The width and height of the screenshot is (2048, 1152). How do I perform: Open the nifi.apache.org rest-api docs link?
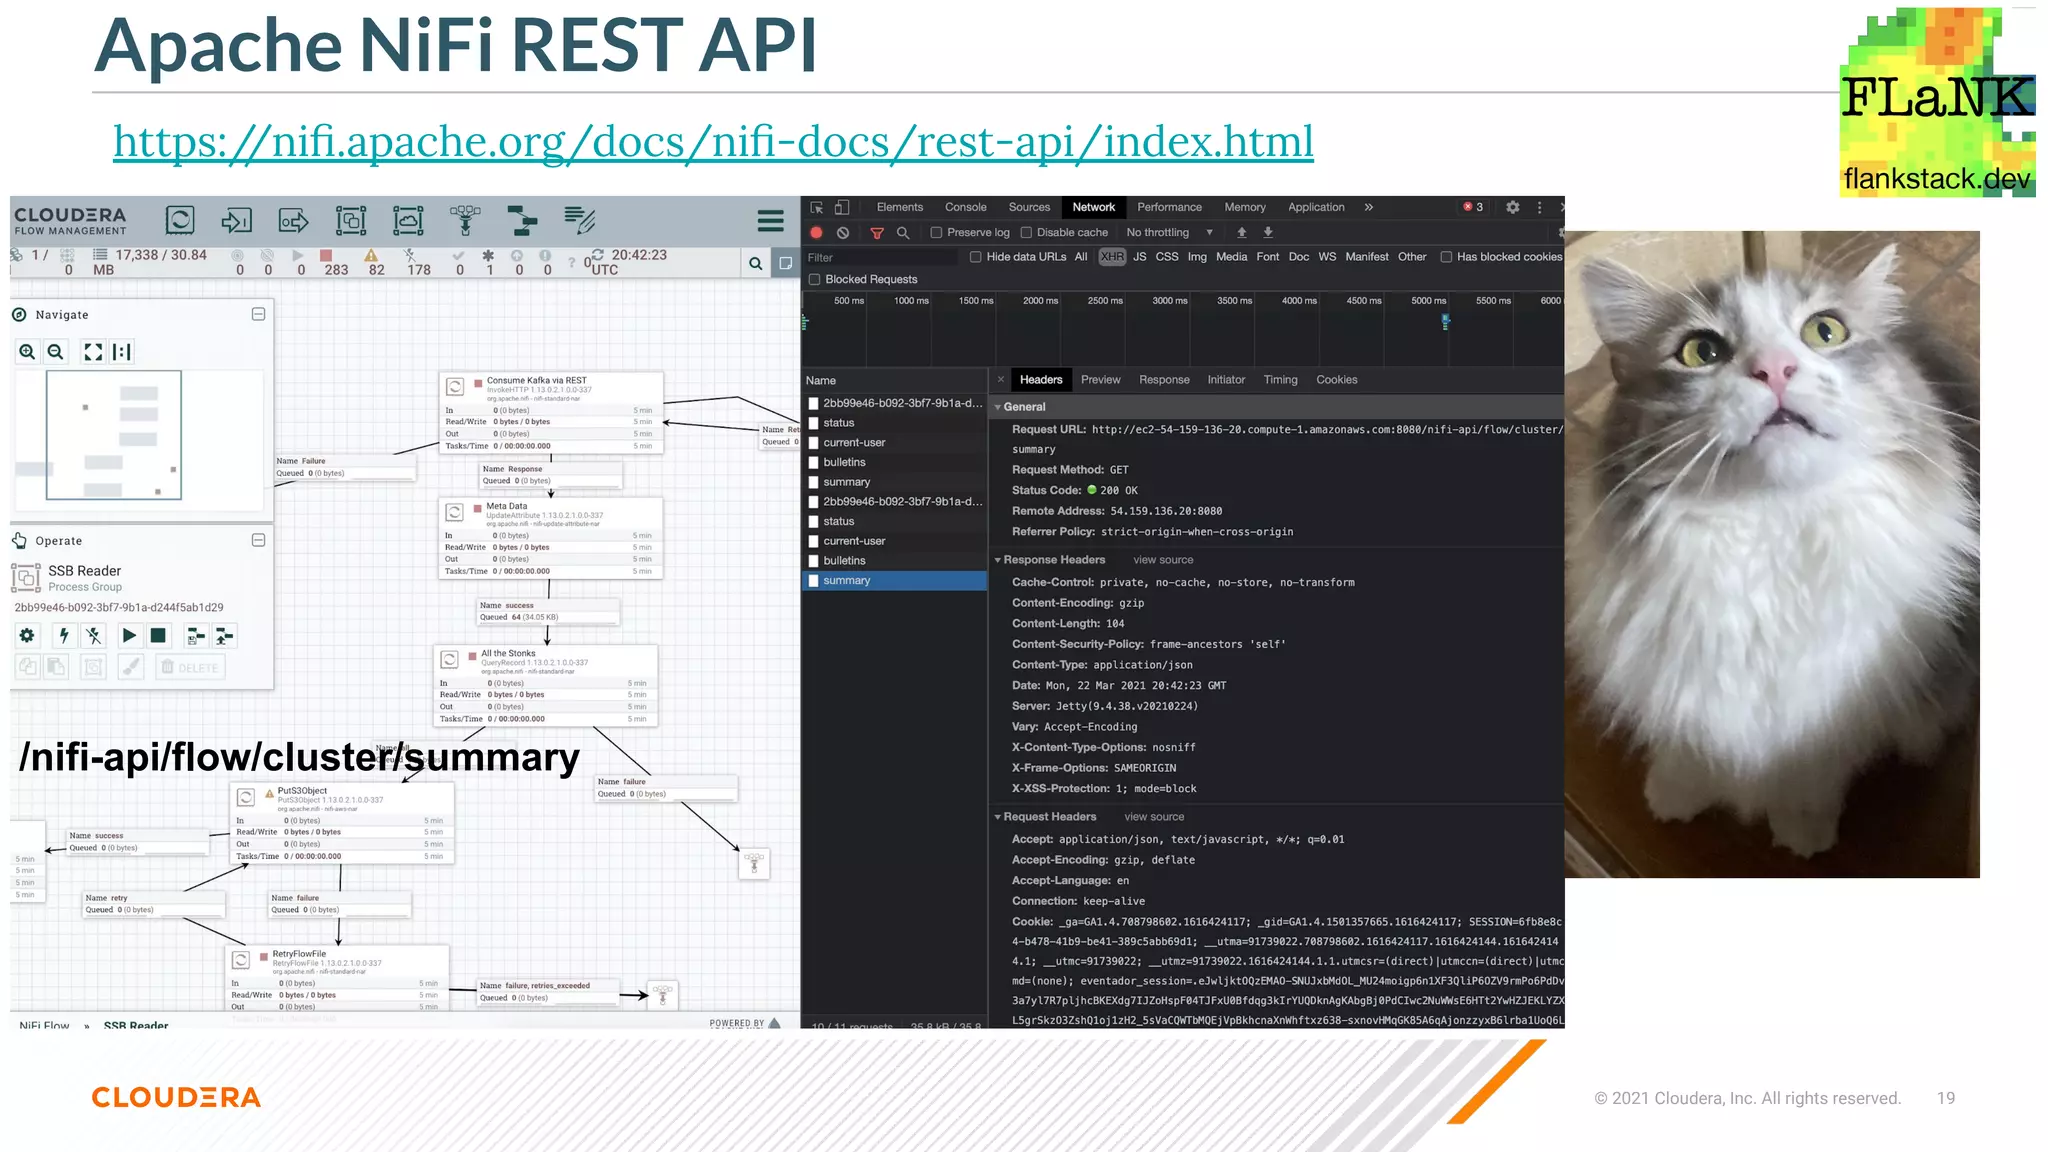pos(713,142)
